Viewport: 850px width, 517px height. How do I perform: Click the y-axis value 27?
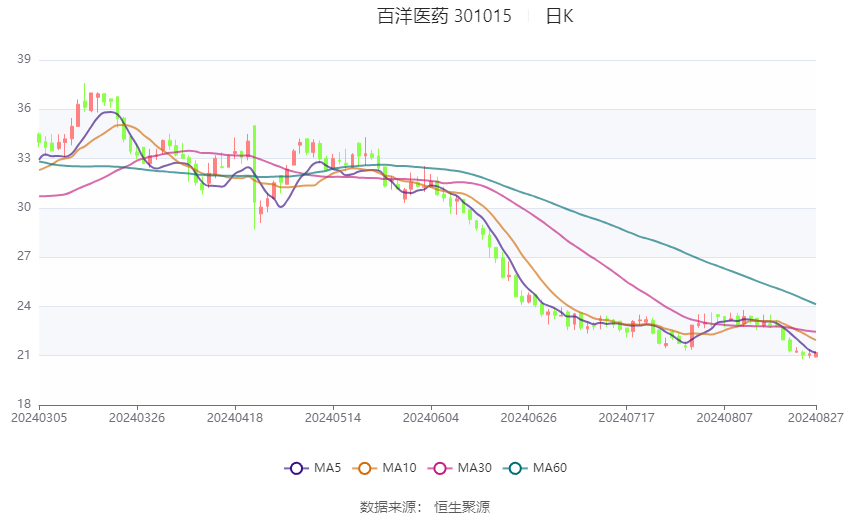coord(24,256)
